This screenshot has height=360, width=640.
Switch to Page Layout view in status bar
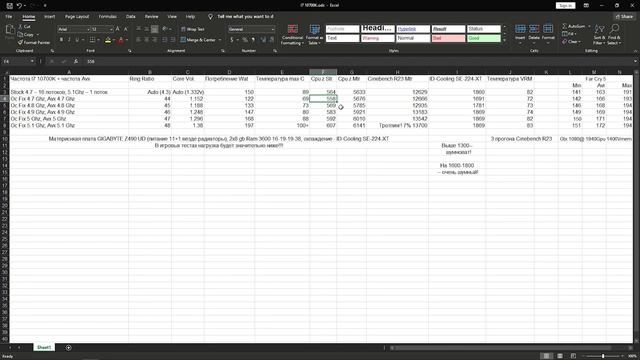click(560, 356)
